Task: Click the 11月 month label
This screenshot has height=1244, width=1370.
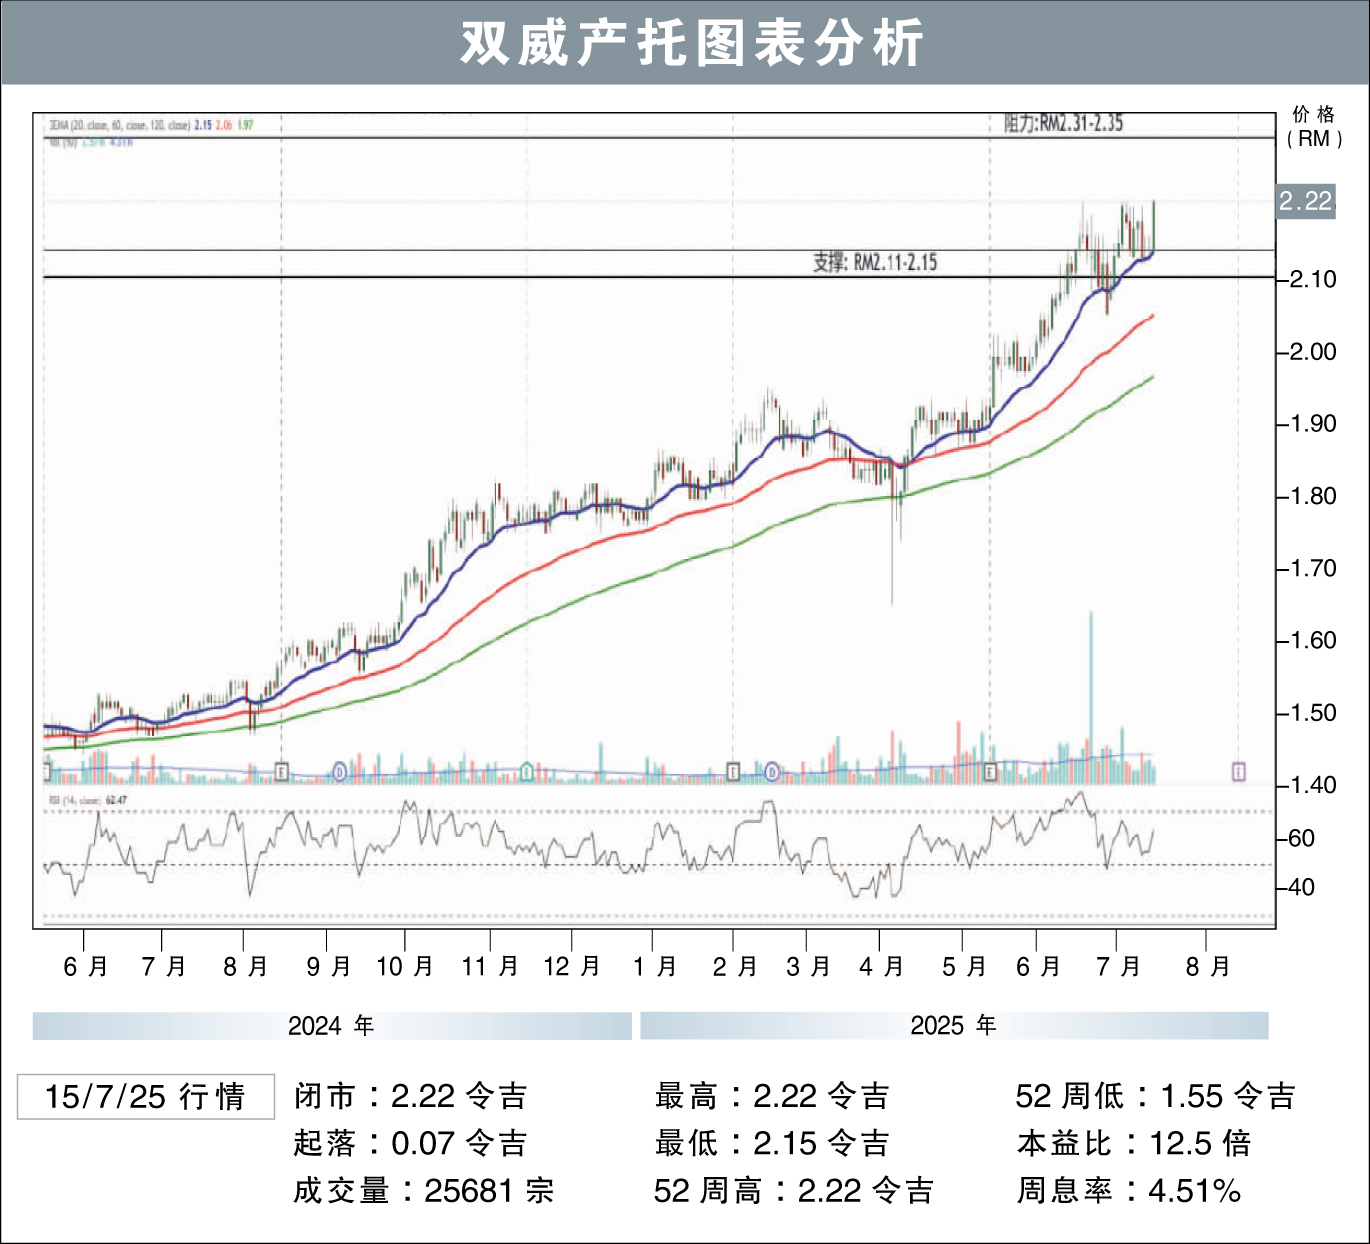Action: [490, 967]
